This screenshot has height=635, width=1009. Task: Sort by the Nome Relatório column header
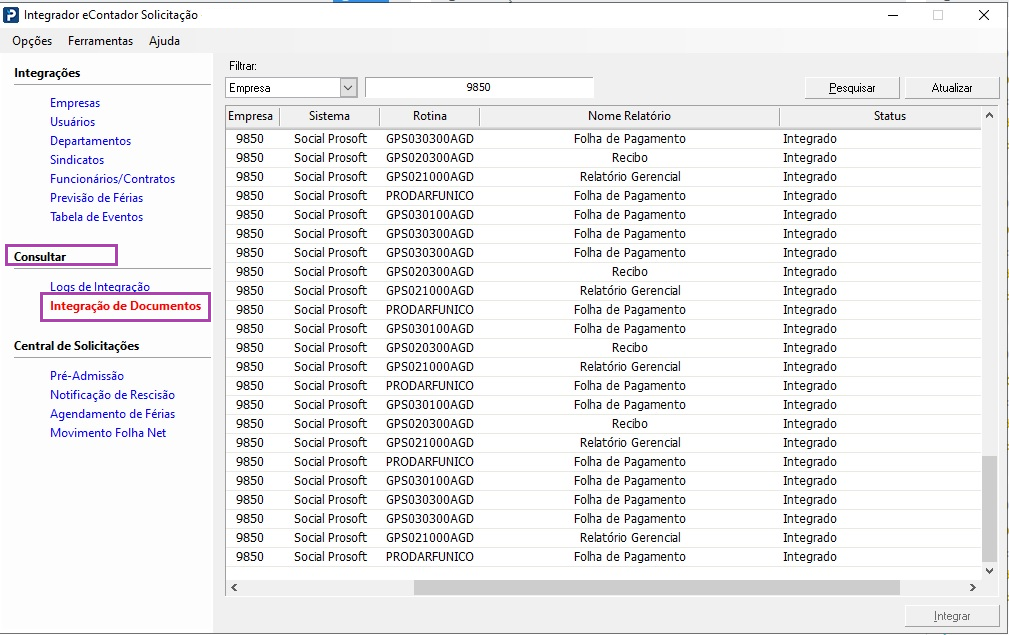pyautogui.click(x=629, y=116)
